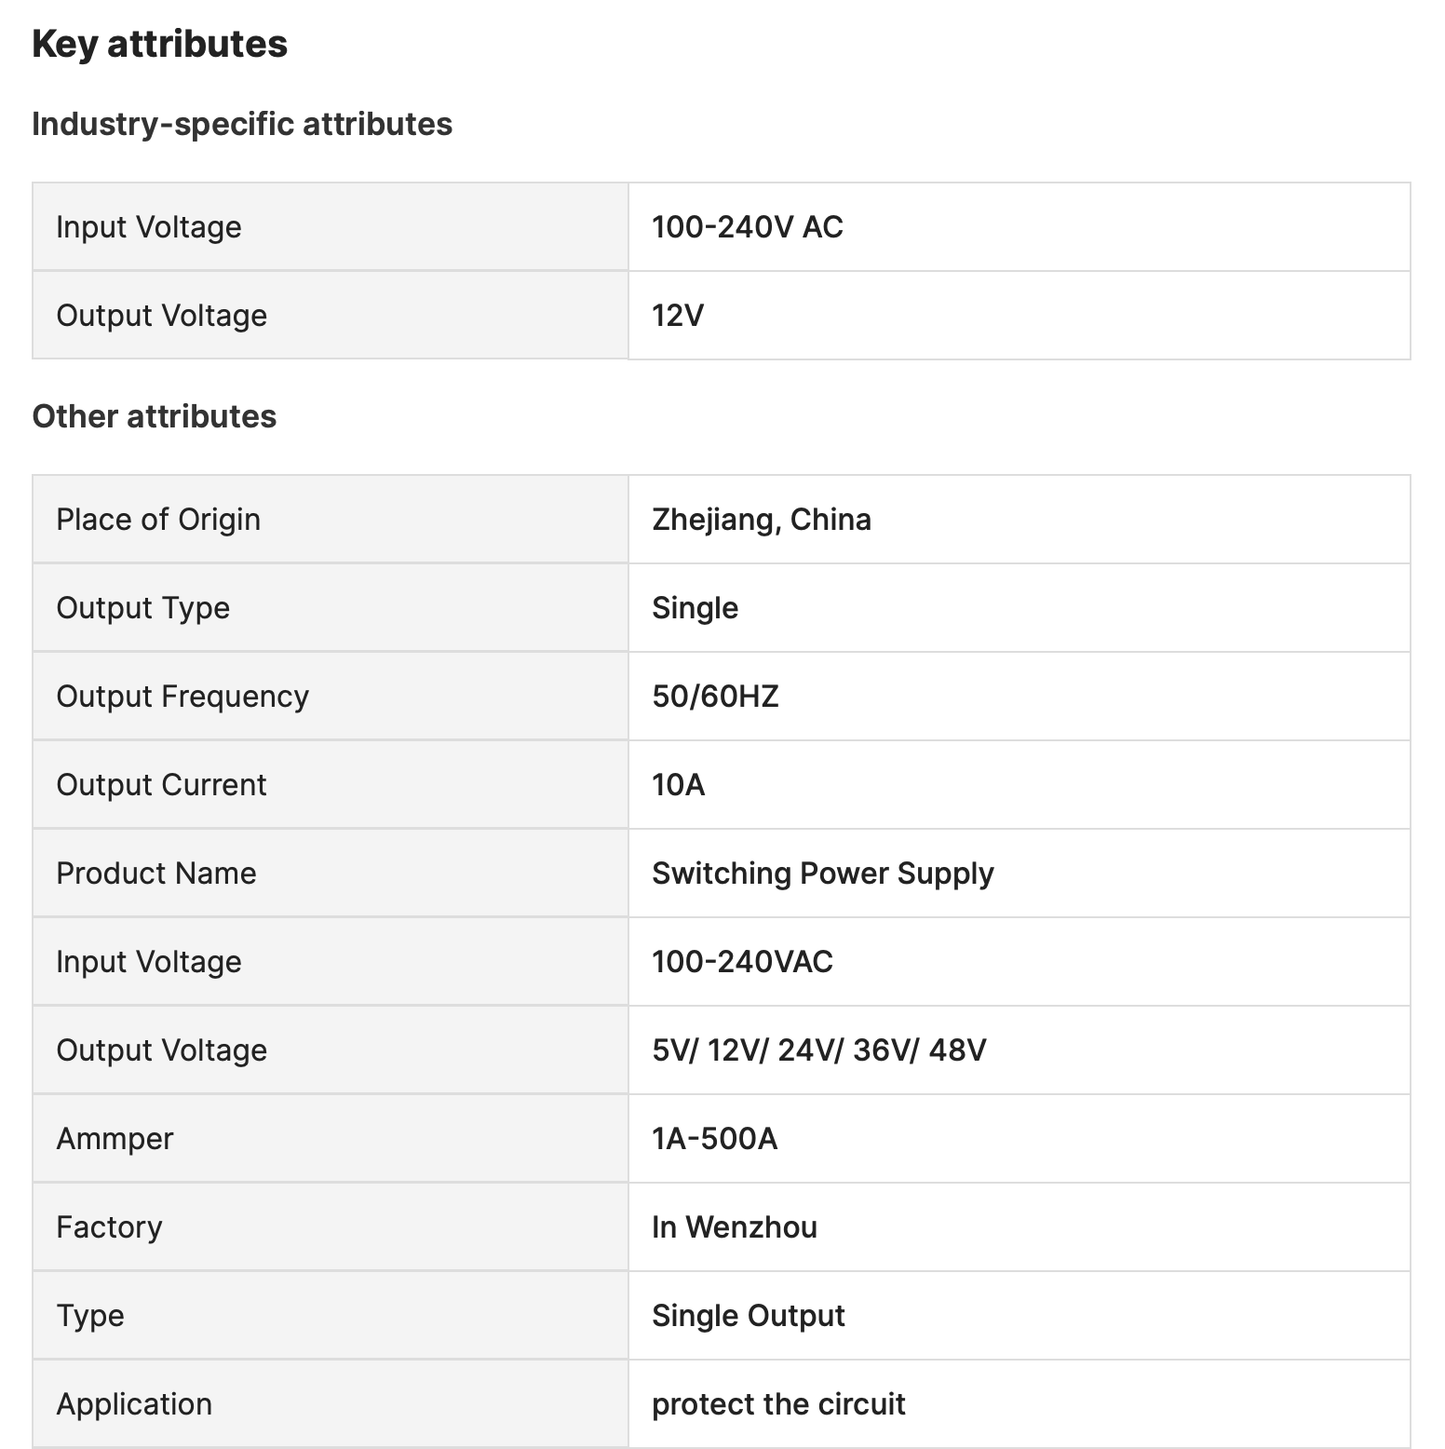Select the "100-240V AC" value cell
Image resolution: width=1445 pixels, height=1449 pixels.
[747, 227]
